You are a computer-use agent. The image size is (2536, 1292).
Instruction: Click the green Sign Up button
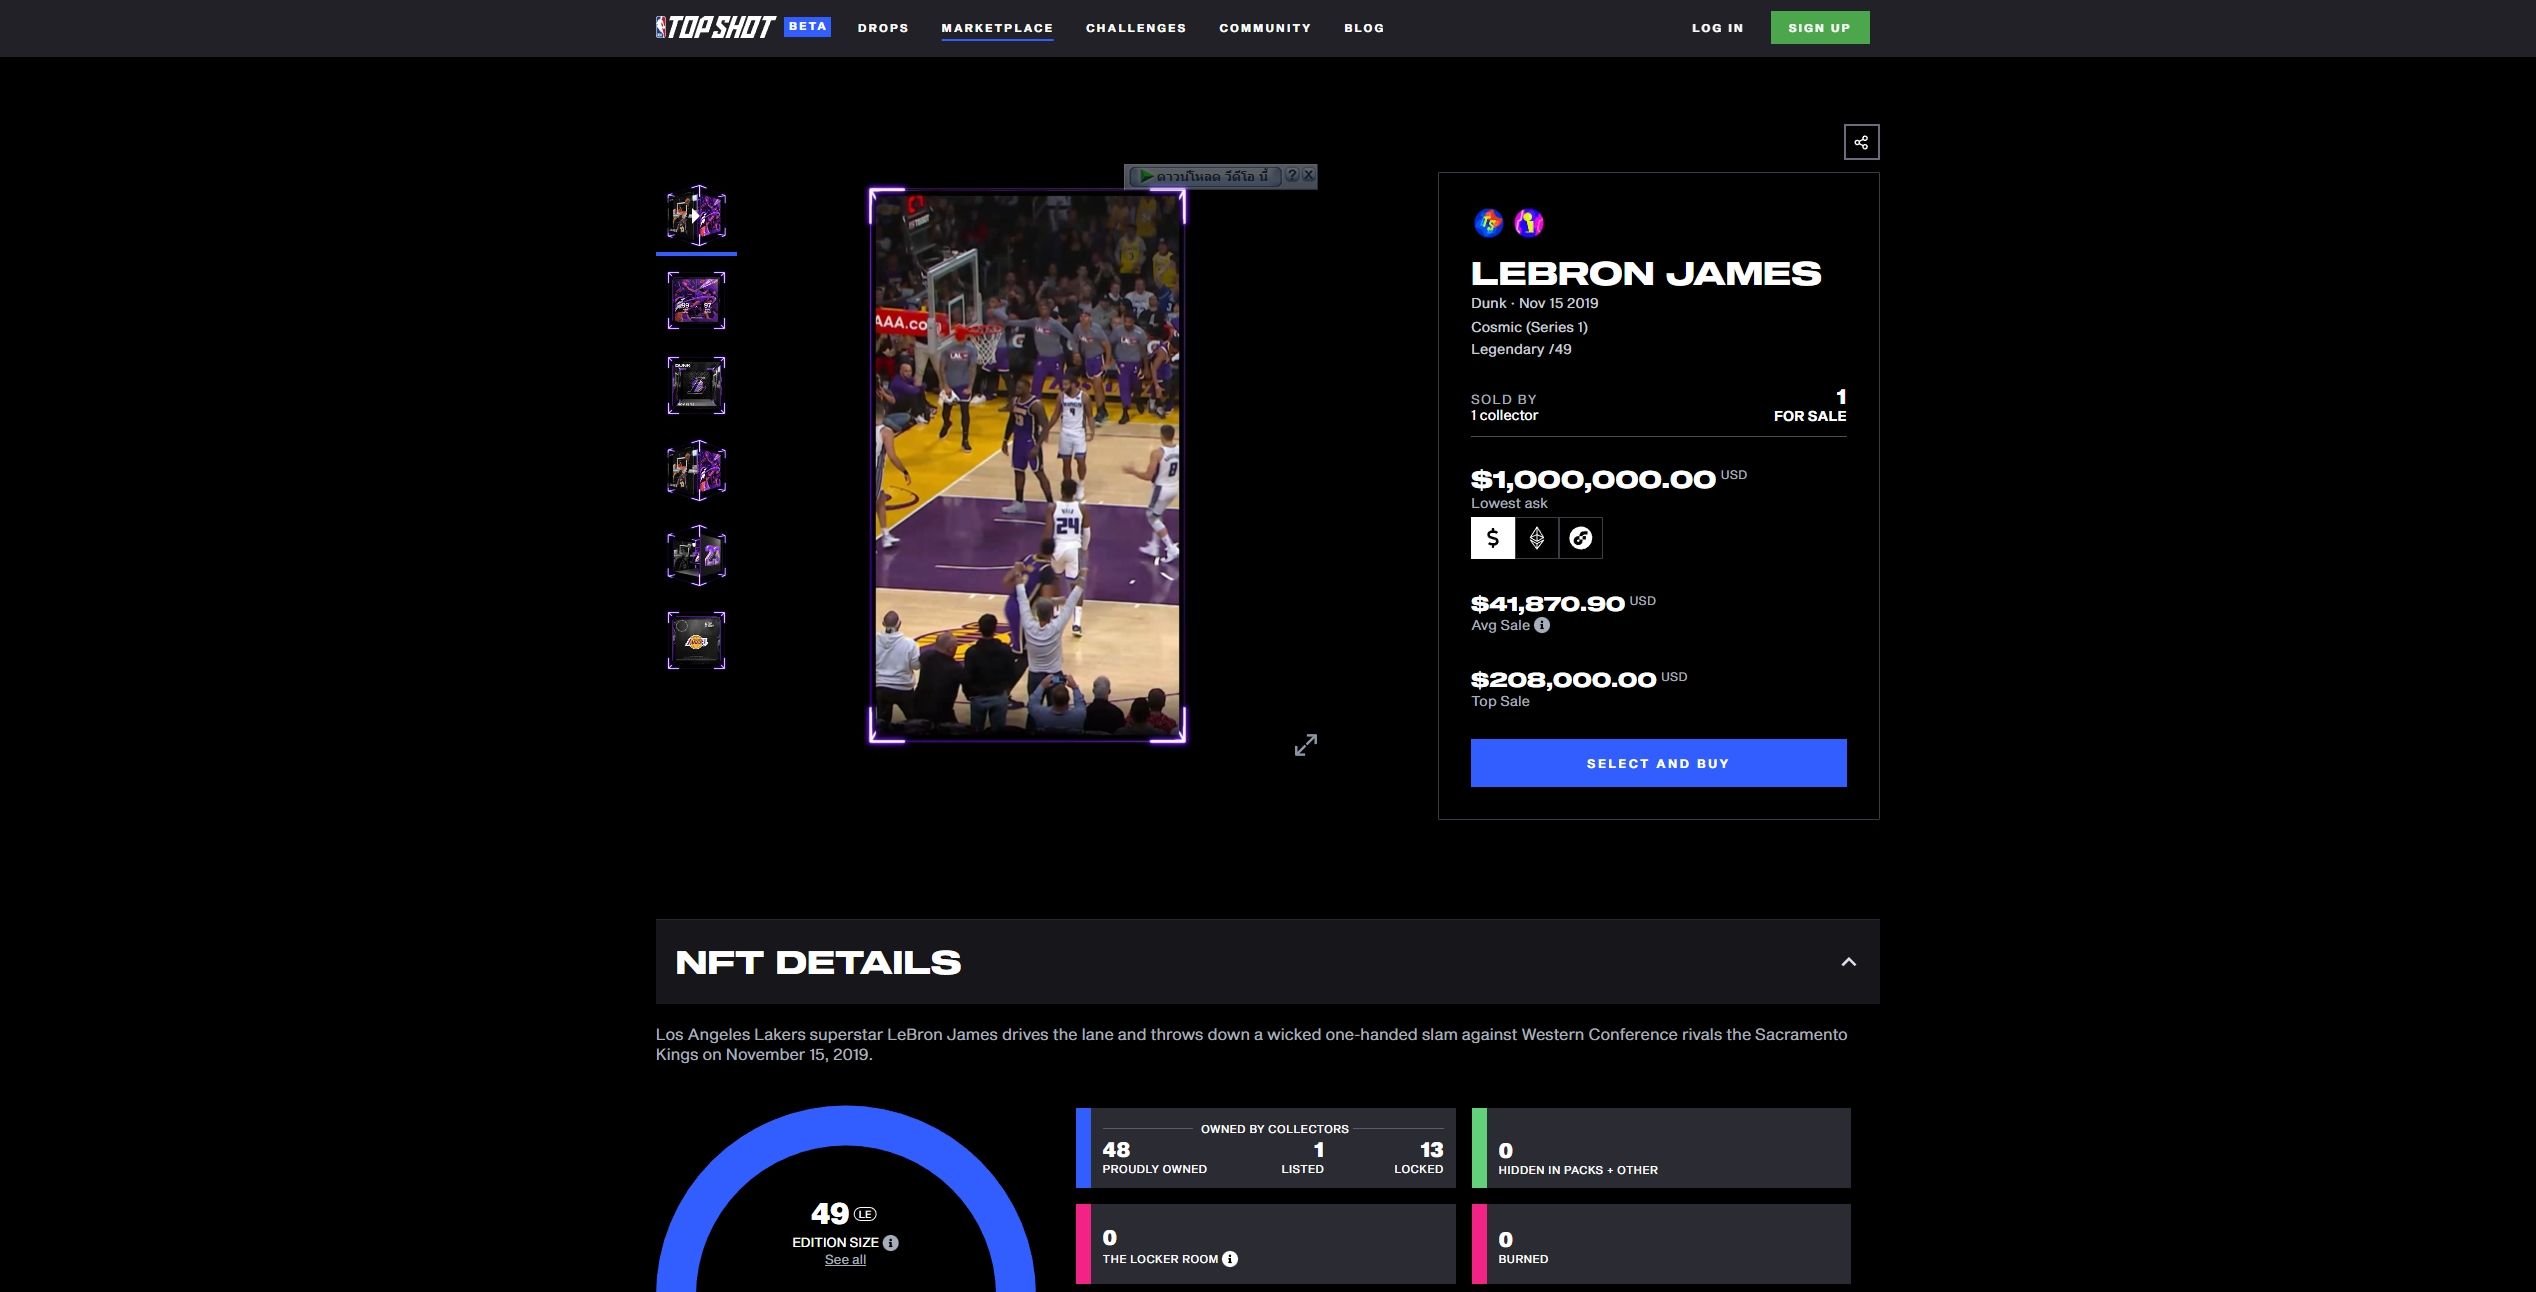point(1819,28)
